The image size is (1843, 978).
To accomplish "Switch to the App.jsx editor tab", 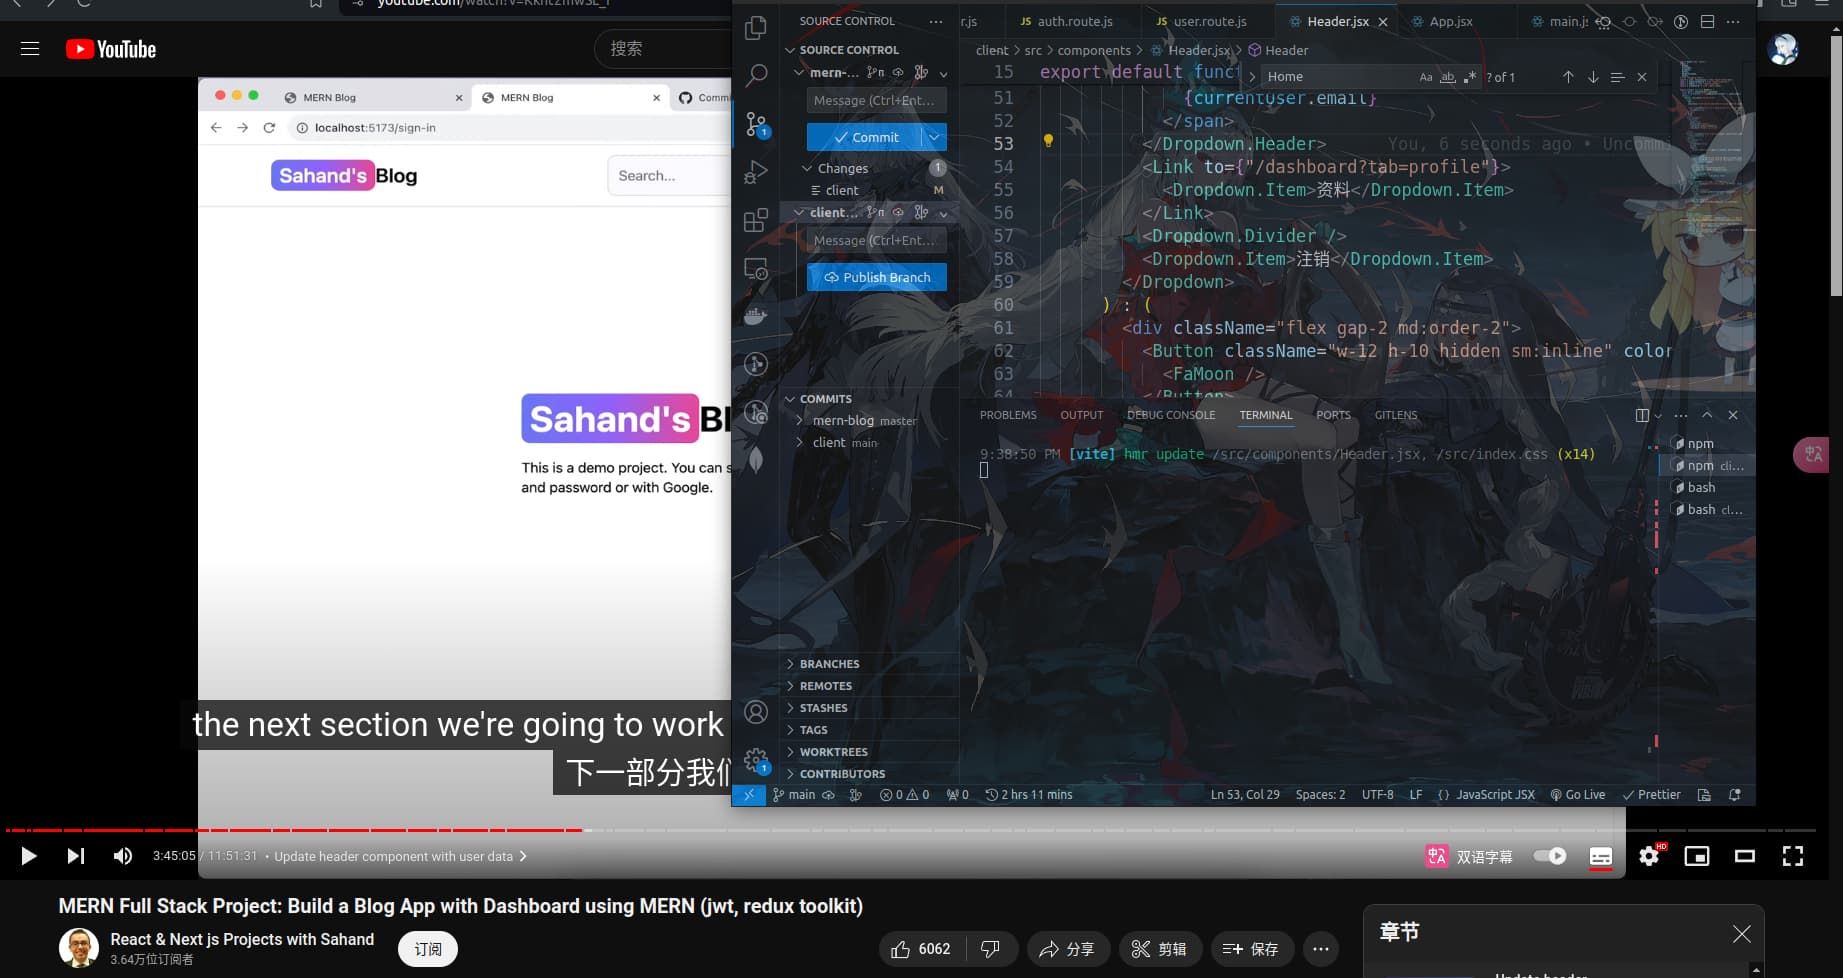I will [1451, 21].
